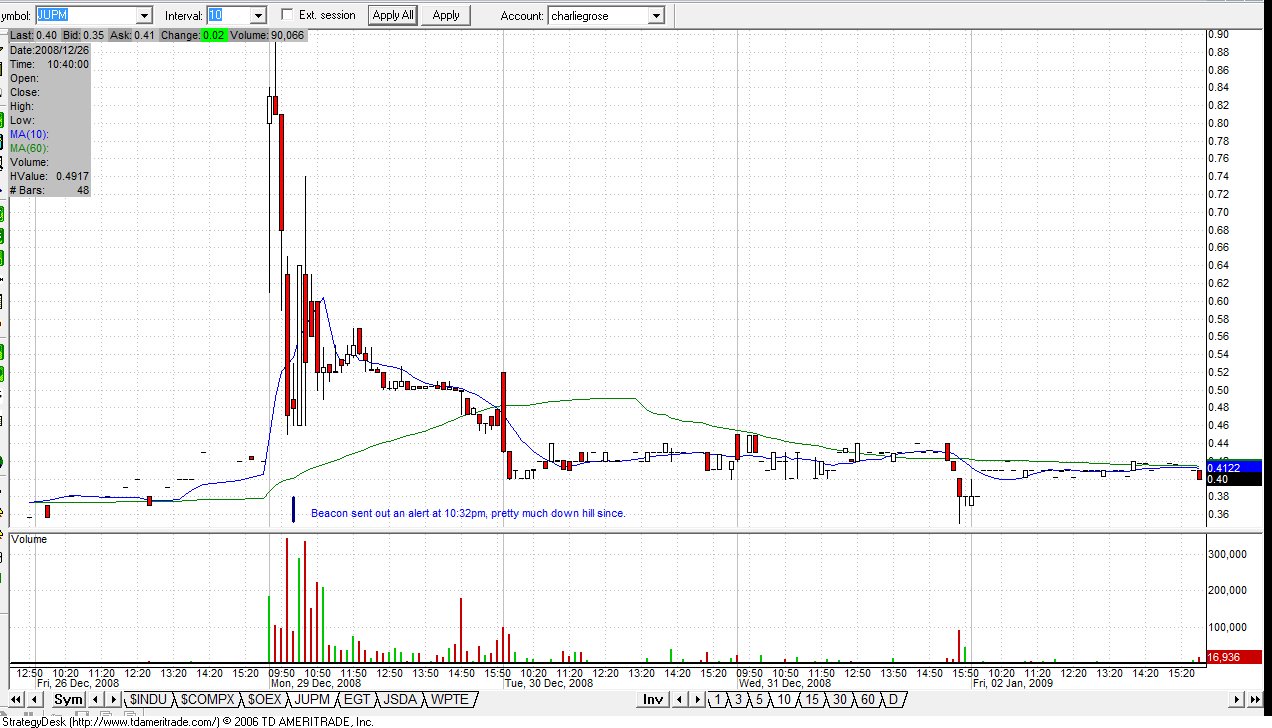Click the blue annotation marker bar
The image size is (1272, 728).
(293, 509)
